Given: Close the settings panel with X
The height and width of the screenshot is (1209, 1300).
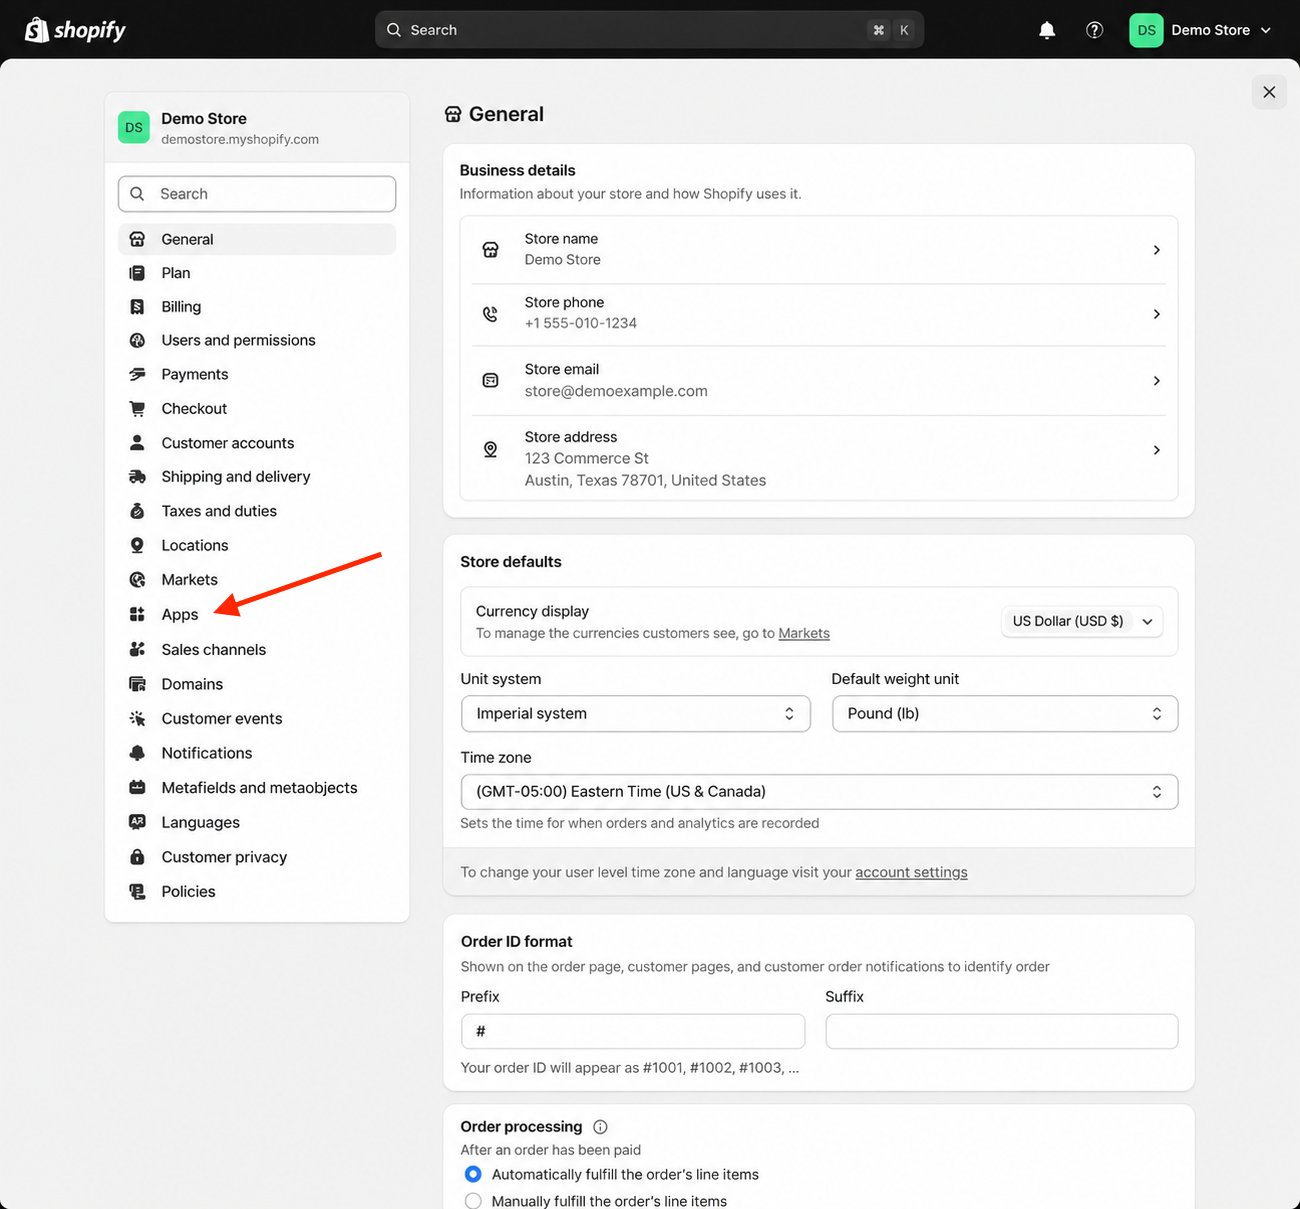Looking at the screenshot, I should click(1269, 92).
